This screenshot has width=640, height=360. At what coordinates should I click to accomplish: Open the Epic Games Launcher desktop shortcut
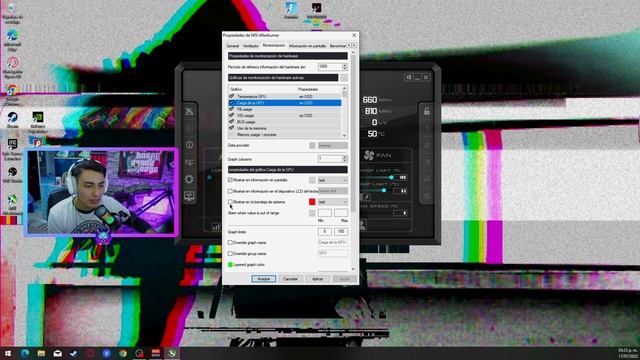pyautogui.click(x=12, y=149)
